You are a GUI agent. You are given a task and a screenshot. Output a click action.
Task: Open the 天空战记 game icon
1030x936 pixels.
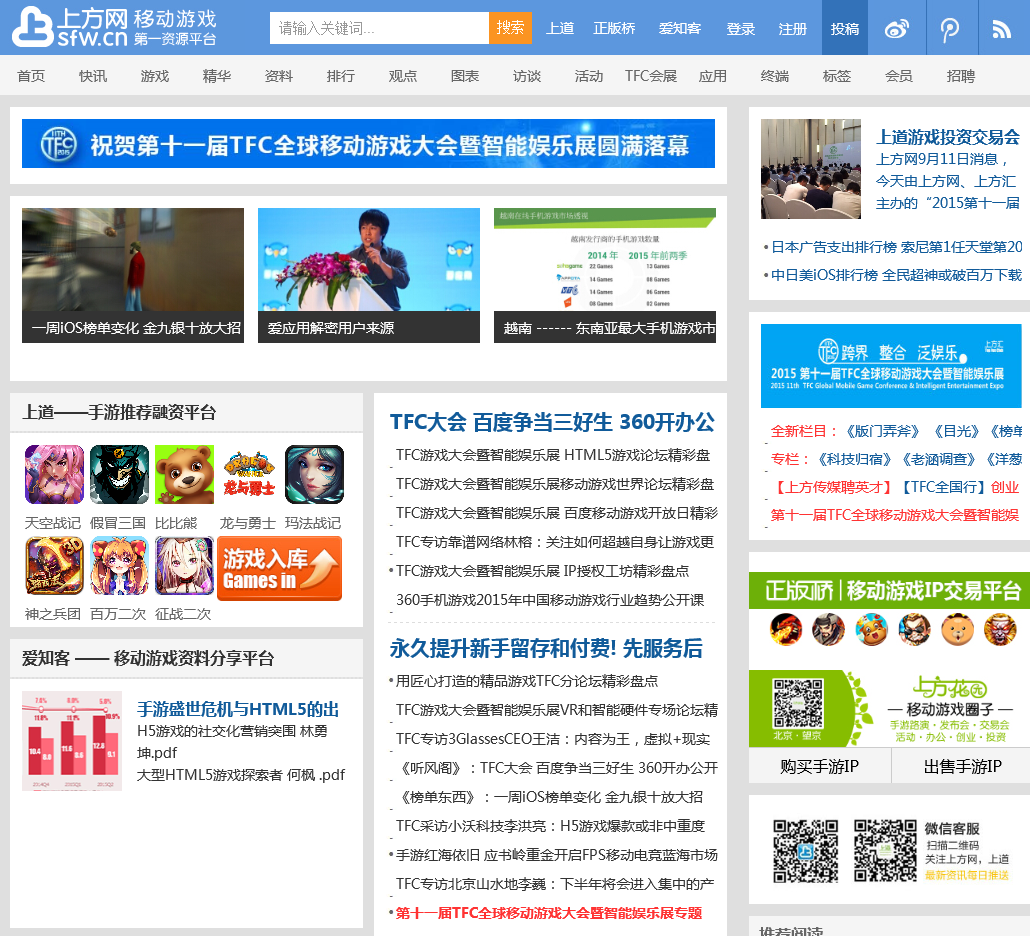tap(54, 474)
